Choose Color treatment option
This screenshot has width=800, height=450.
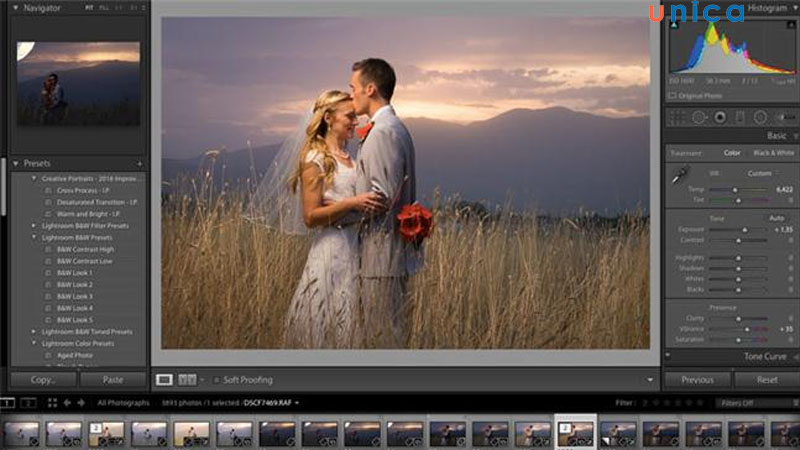(732, 153)
